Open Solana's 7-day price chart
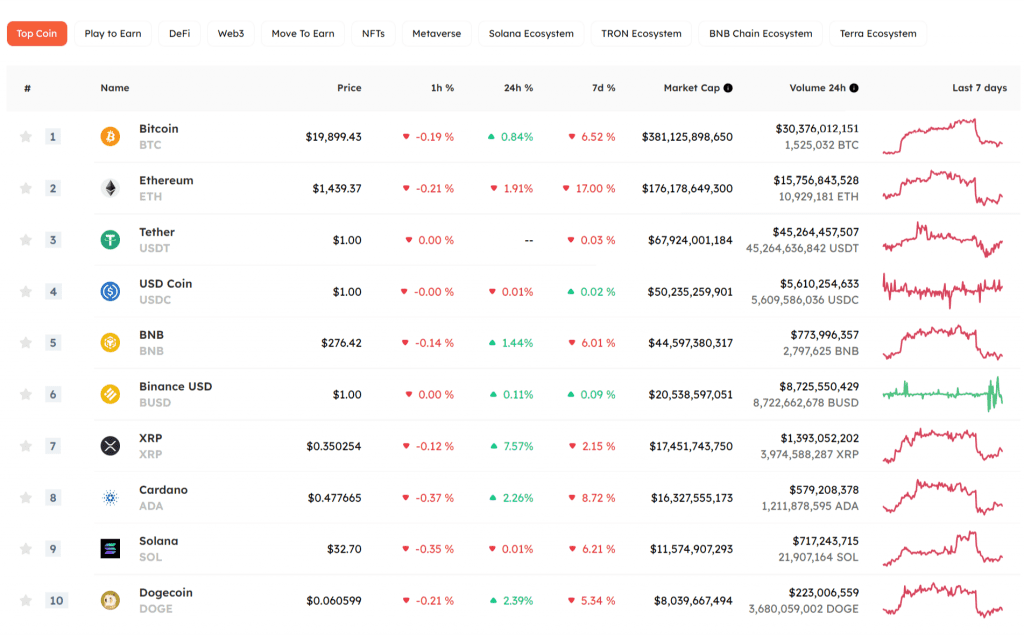Viewport: 1024px width, 635px height. click(942, 549)
